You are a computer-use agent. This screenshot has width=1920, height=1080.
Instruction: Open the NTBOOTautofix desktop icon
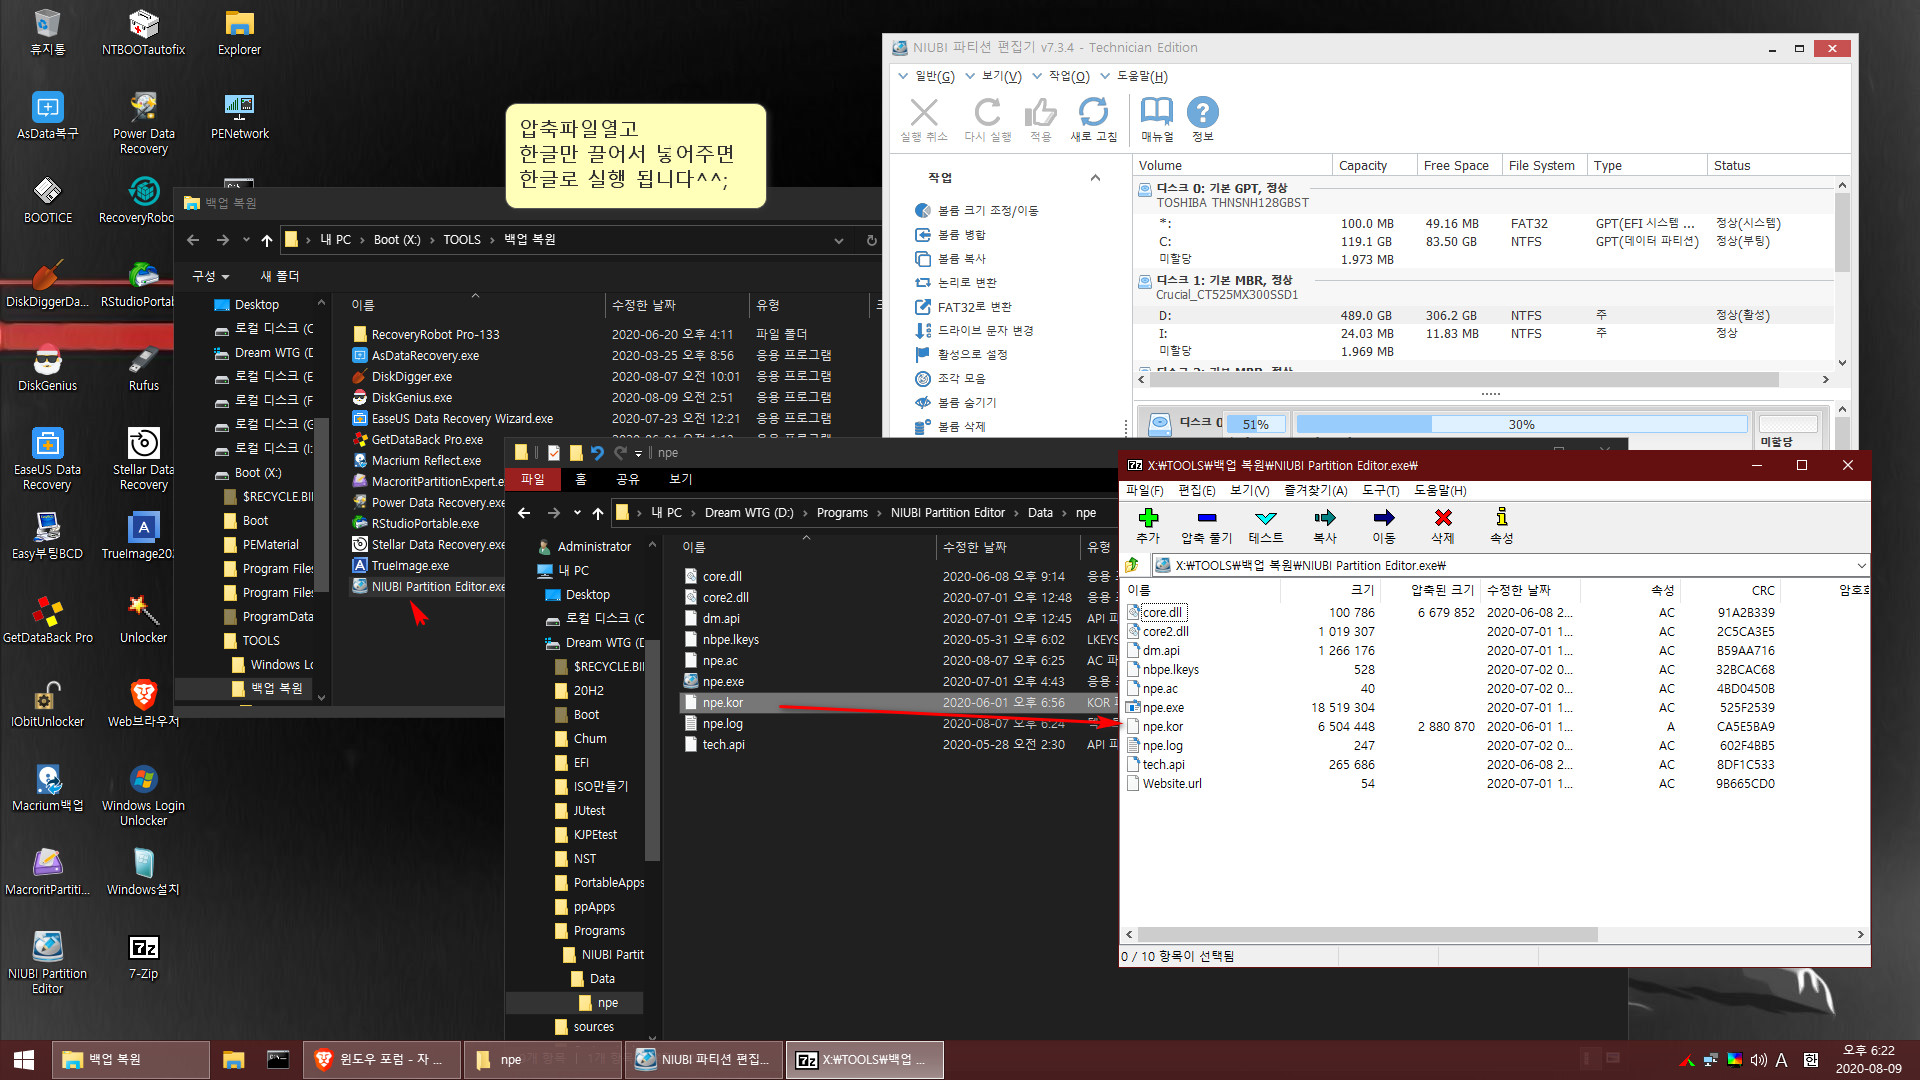point(143,31)
